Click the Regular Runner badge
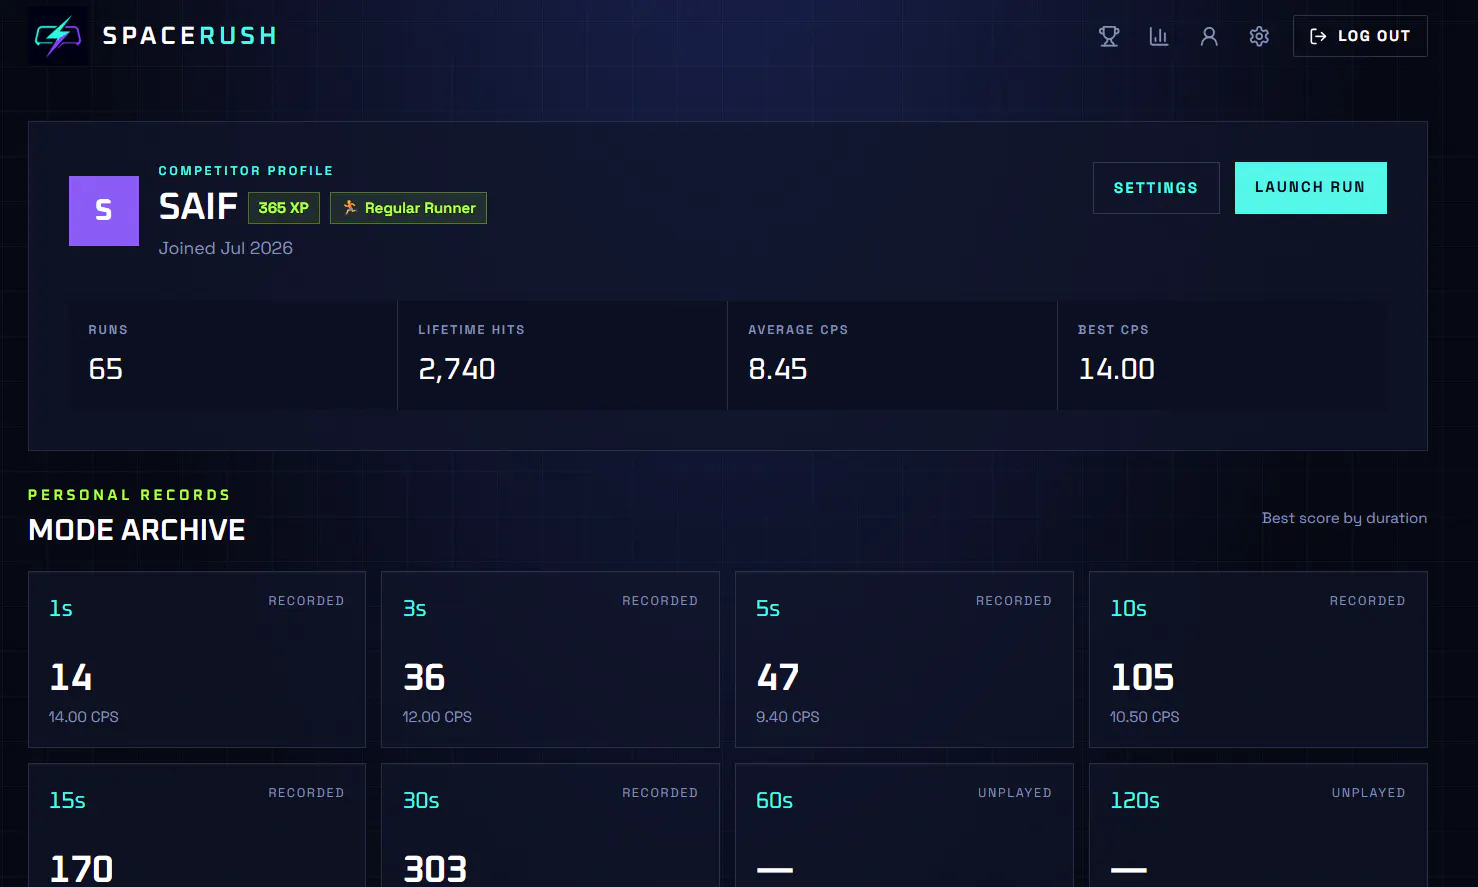 [x=408, y=208]
